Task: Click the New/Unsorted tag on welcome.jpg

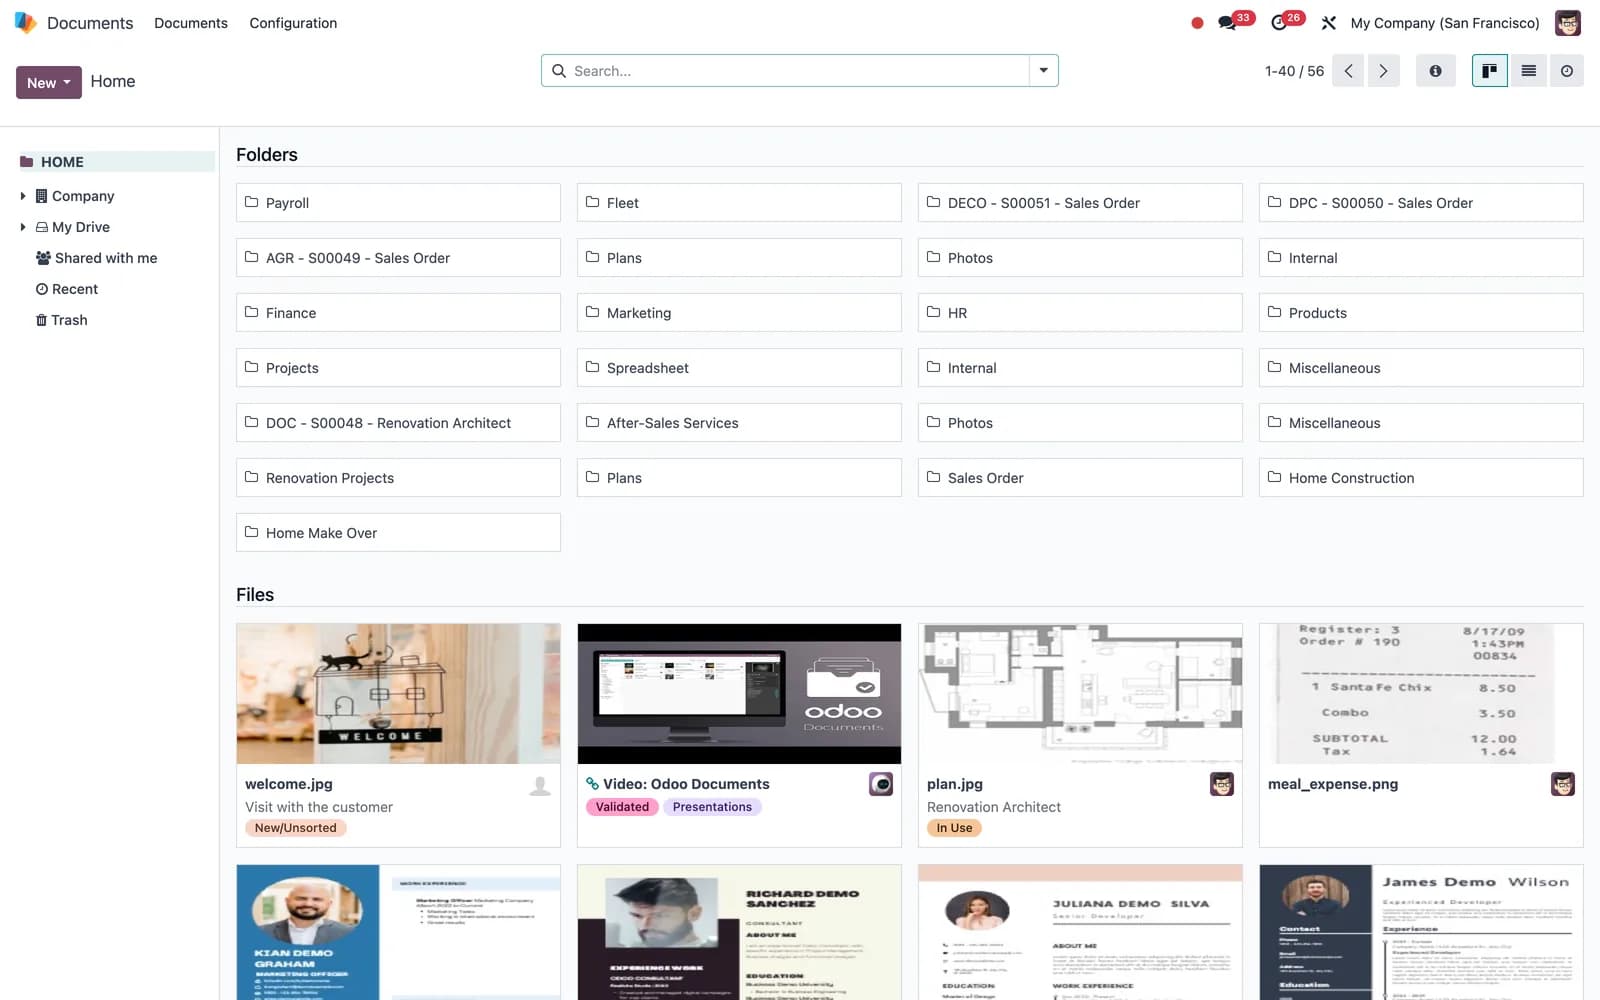Action: pos(295,828)
